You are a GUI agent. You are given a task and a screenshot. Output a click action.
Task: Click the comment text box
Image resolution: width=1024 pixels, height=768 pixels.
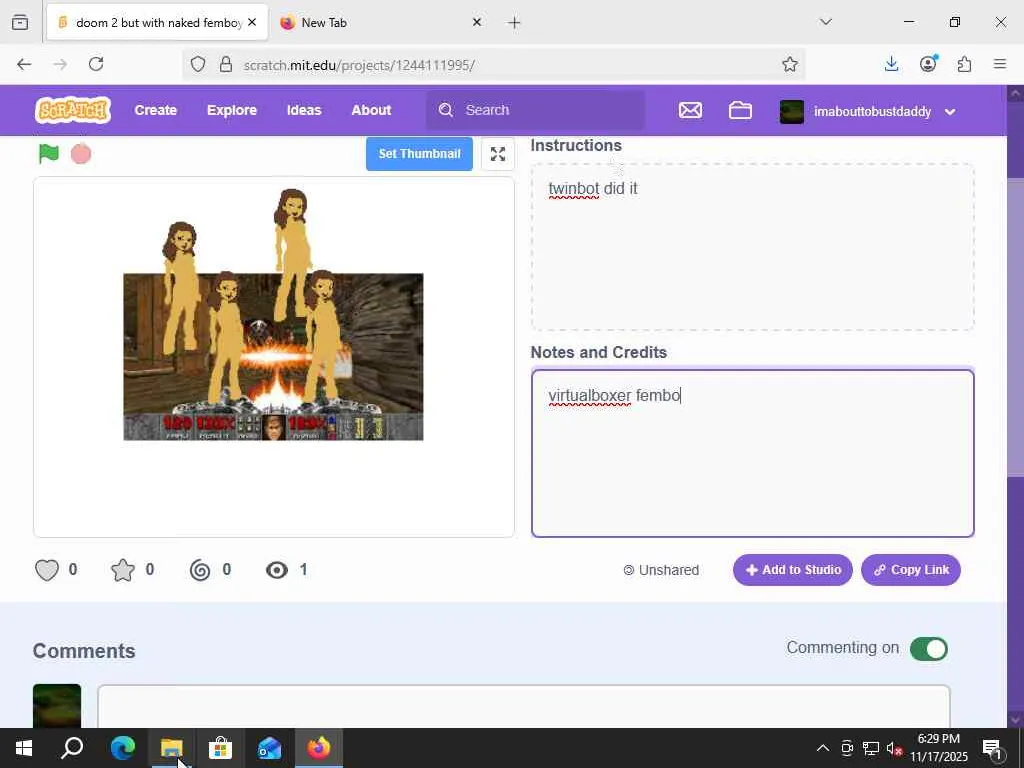click(524, 707)
